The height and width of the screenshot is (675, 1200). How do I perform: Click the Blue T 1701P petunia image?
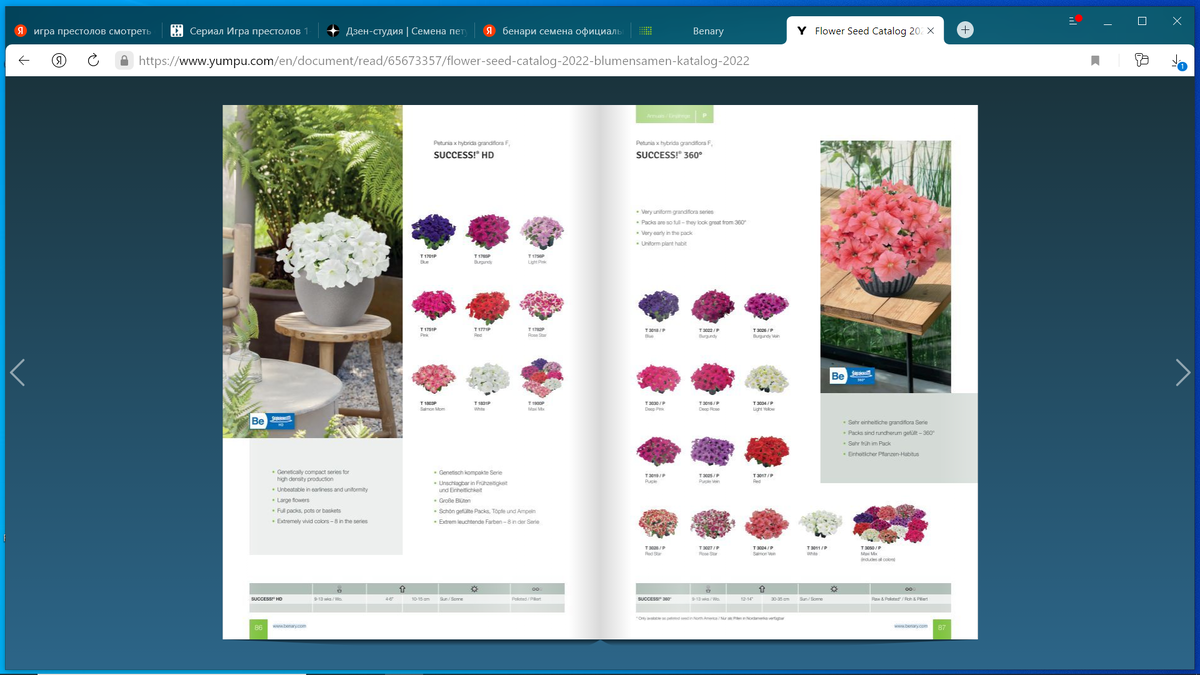pyautogui.click(x=433, y=232)
